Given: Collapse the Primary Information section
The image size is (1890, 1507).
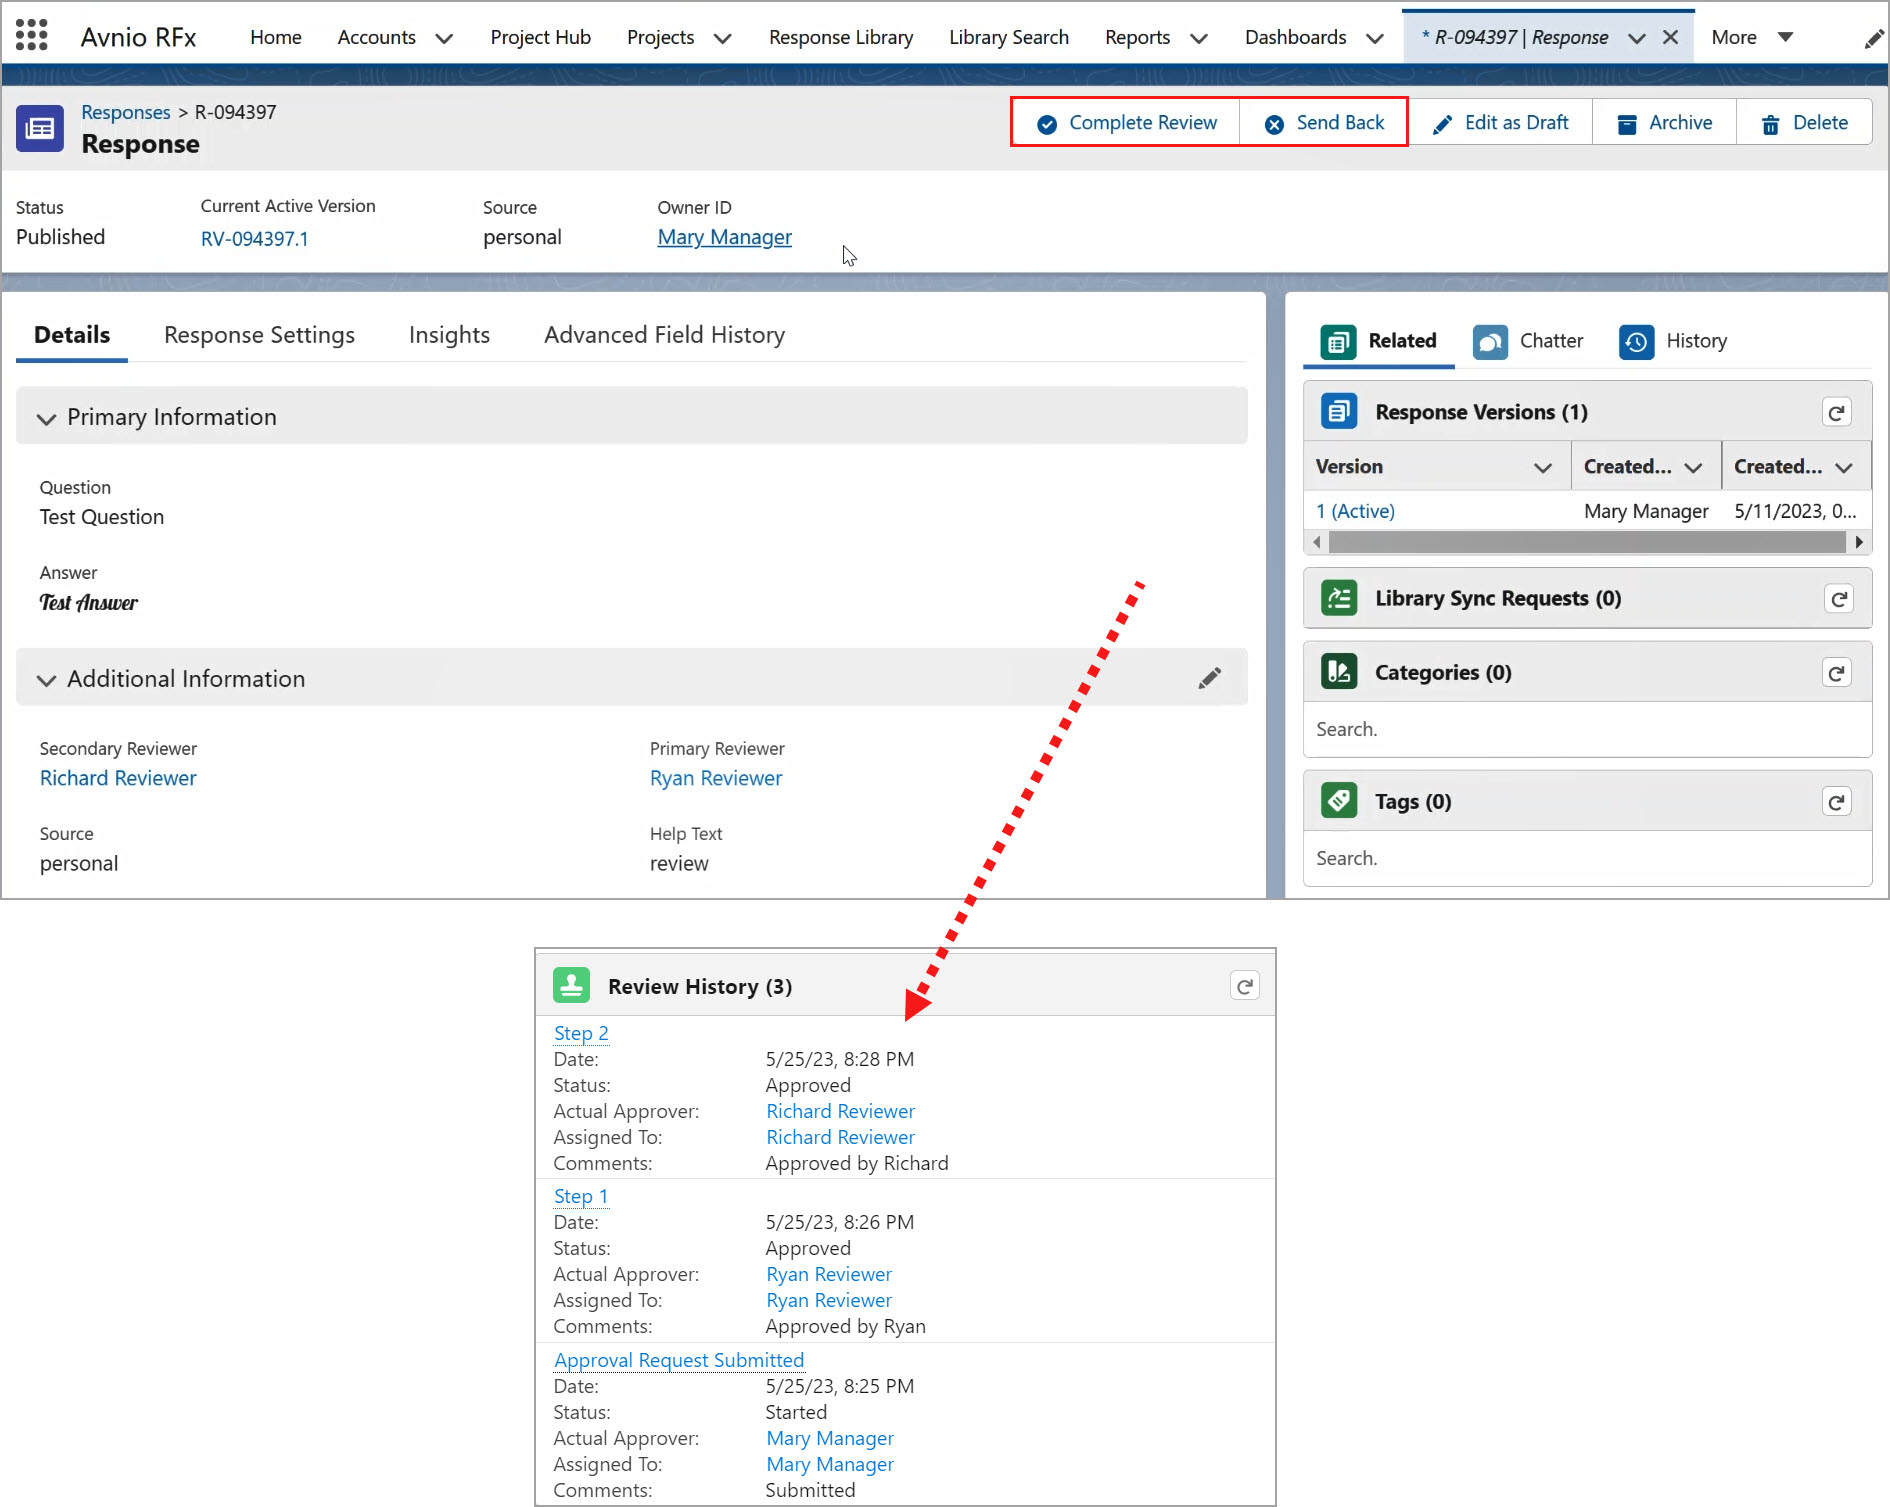Looking at the screenshot, I should (46, 418).
